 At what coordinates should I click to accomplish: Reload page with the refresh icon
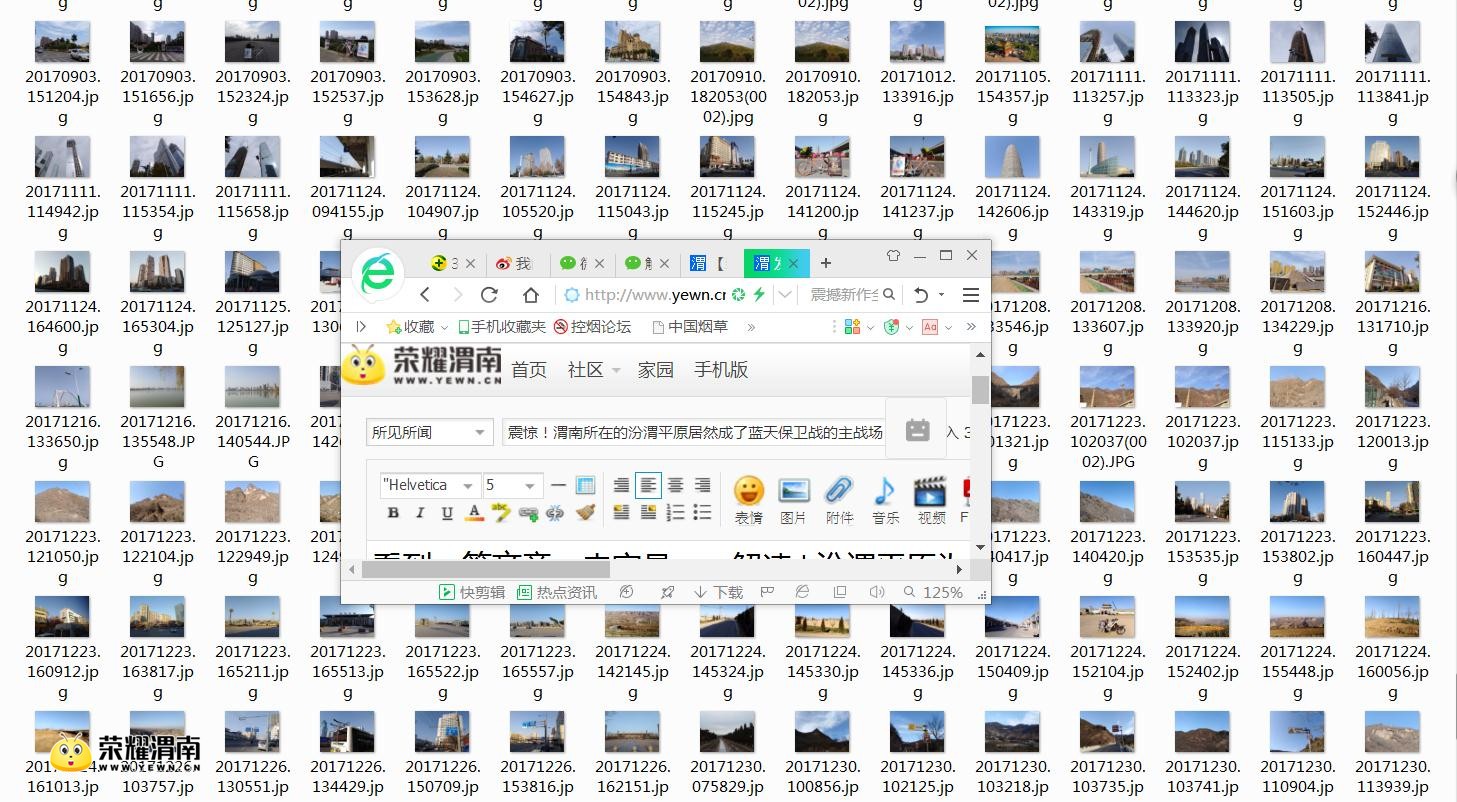click(489, 295)
